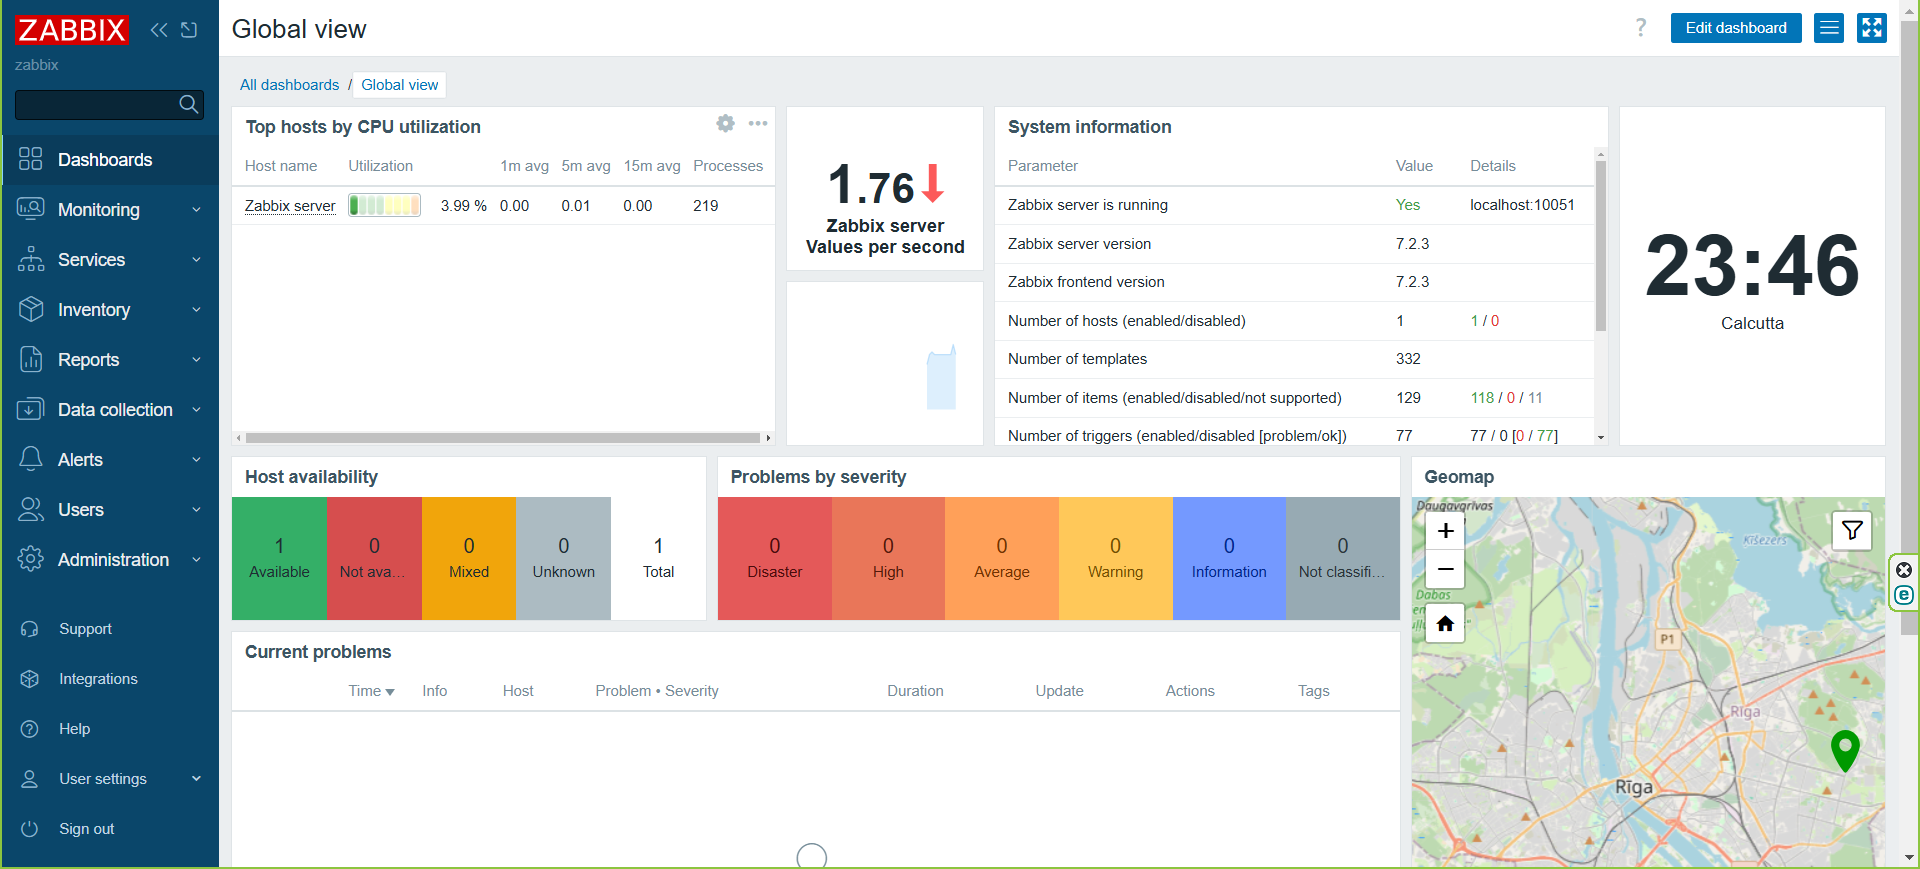
Task: Expand the Data collection menu chevron
Action: [x=196, y=410]
